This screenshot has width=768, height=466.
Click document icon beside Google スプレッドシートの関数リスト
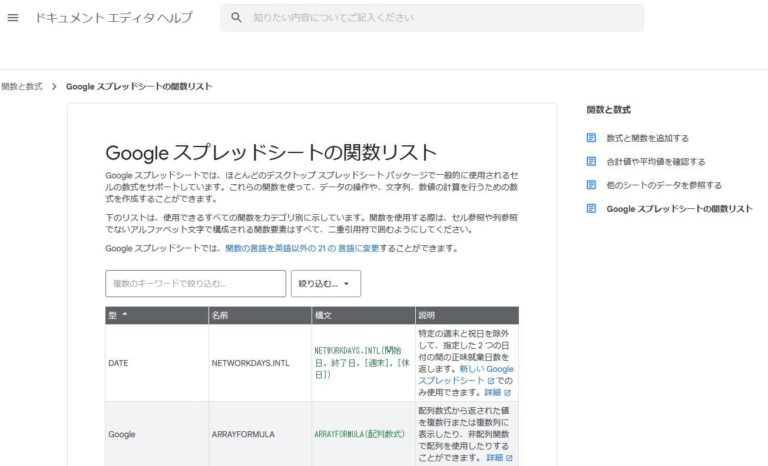(592, 209)
